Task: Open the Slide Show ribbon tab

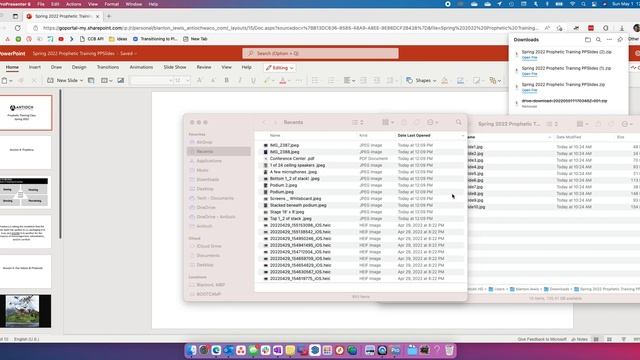Action: coord(175,67)
